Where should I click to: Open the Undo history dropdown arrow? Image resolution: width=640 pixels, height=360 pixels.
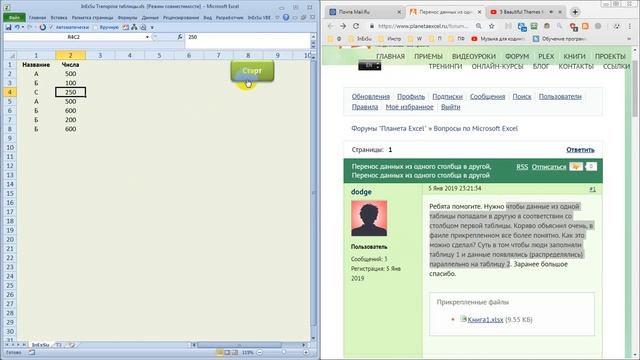pos(22,27)
